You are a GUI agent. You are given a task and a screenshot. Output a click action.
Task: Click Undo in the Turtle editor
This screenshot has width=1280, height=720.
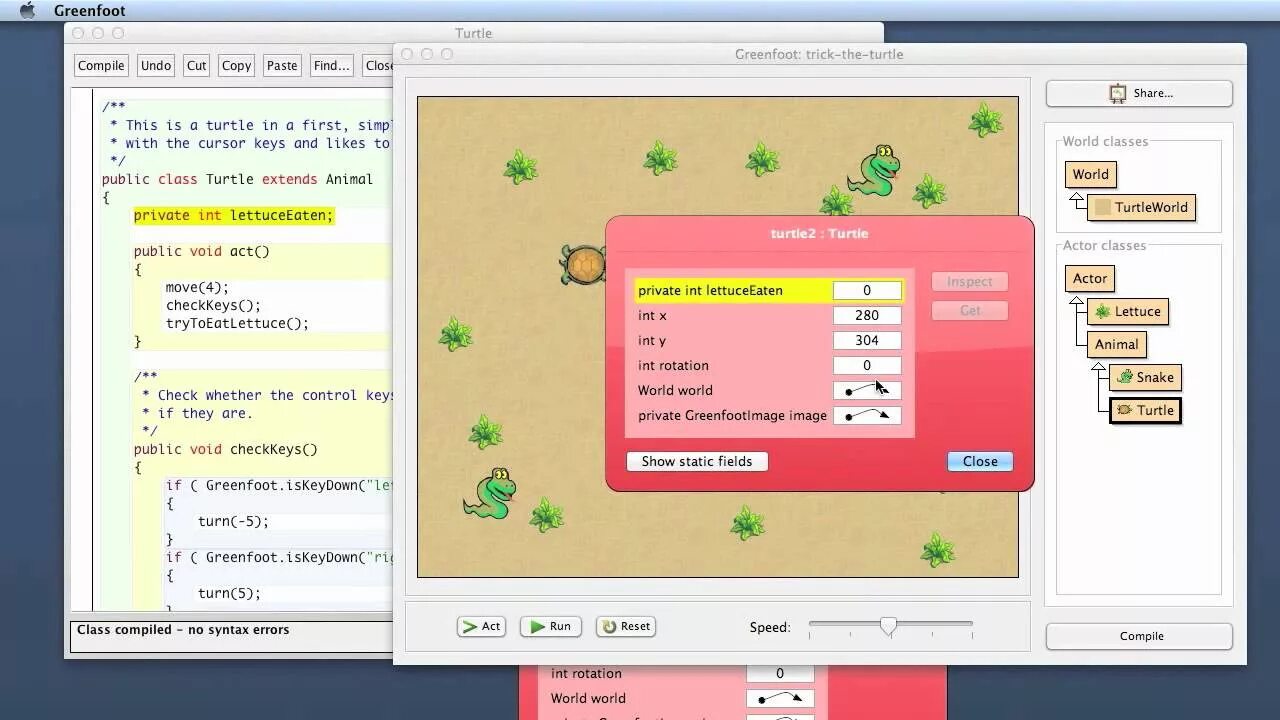click(156, 66)
